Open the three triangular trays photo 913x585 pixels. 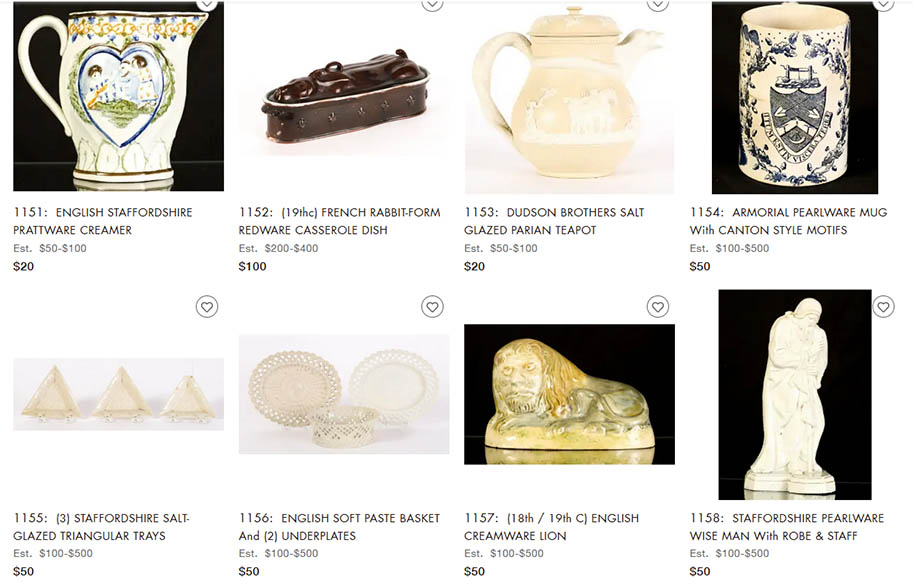coord(118,394)
